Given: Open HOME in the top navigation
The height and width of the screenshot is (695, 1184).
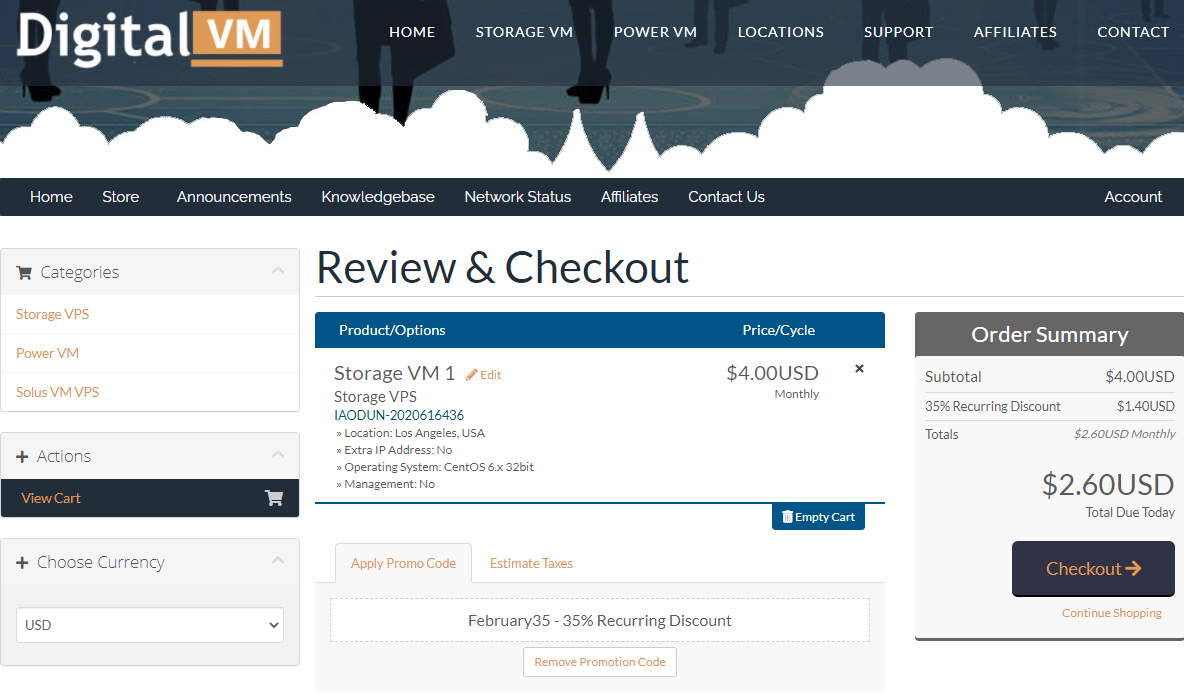Looking at the screenshot, I should coord(412,32).
